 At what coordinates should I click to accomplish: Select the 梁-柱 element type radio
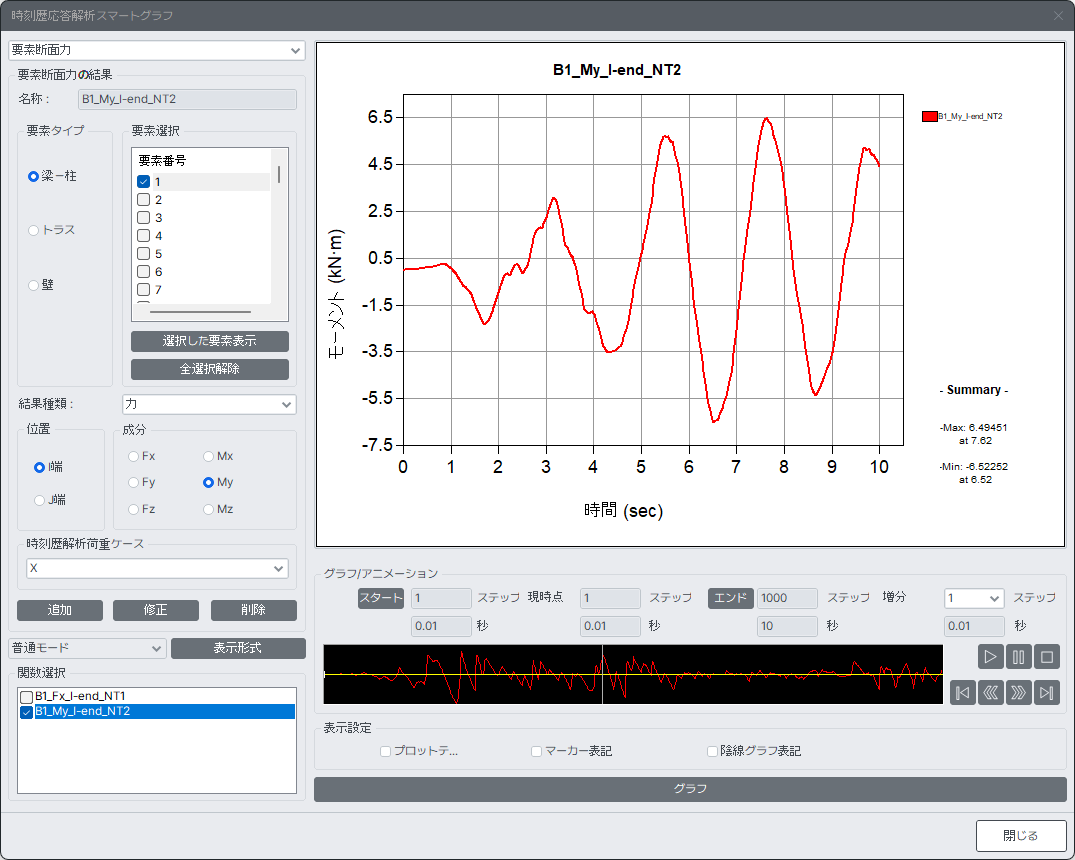[33, 176]
